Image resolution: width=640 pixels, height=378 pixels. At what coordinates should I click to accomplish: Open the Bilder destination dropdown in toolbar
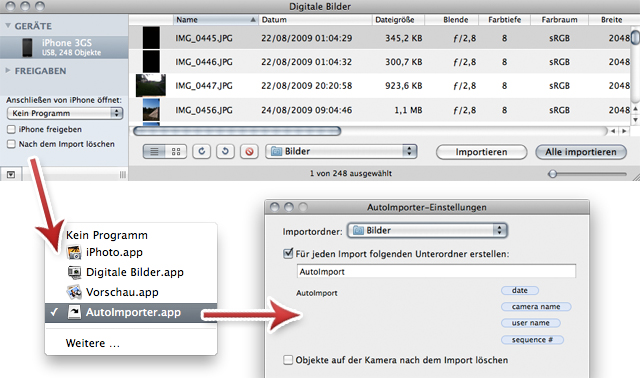(341, 151)
